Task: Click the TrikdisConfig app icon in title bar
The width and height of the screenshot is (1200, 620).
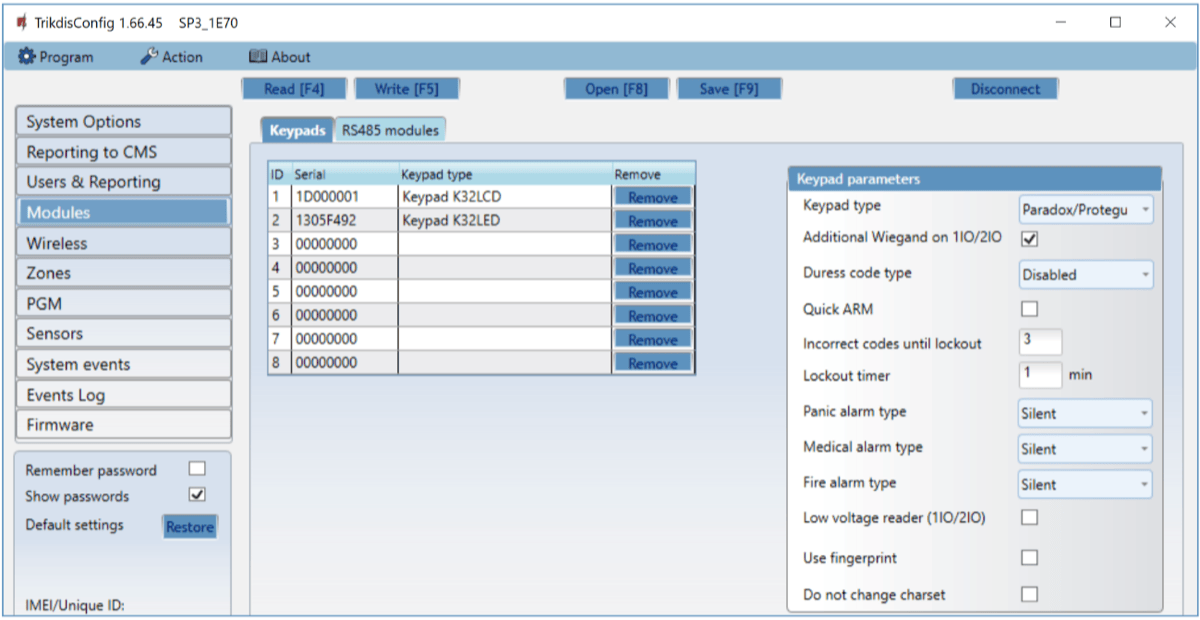Action: pos(21,22)
